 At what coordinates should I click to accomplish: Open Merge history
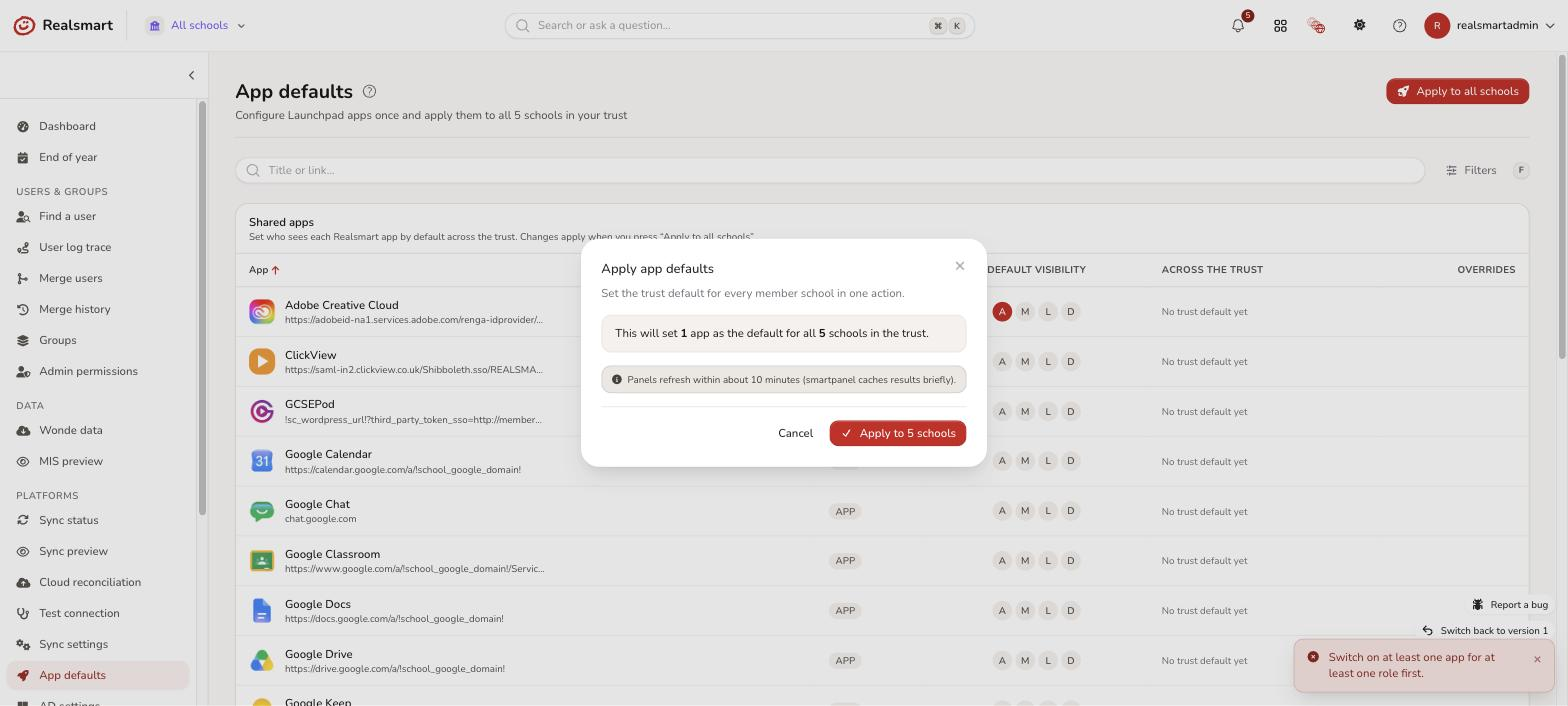pos(97,309)
